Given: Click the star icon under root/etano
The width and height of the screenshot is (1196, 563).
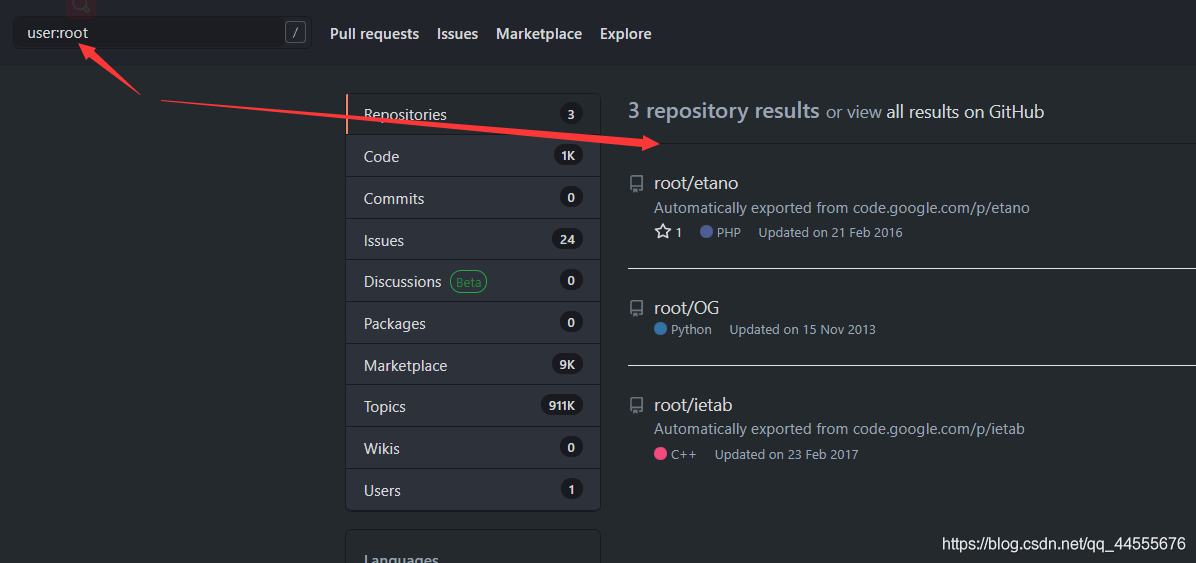Looking at the screenshot, I should [663, 232].
